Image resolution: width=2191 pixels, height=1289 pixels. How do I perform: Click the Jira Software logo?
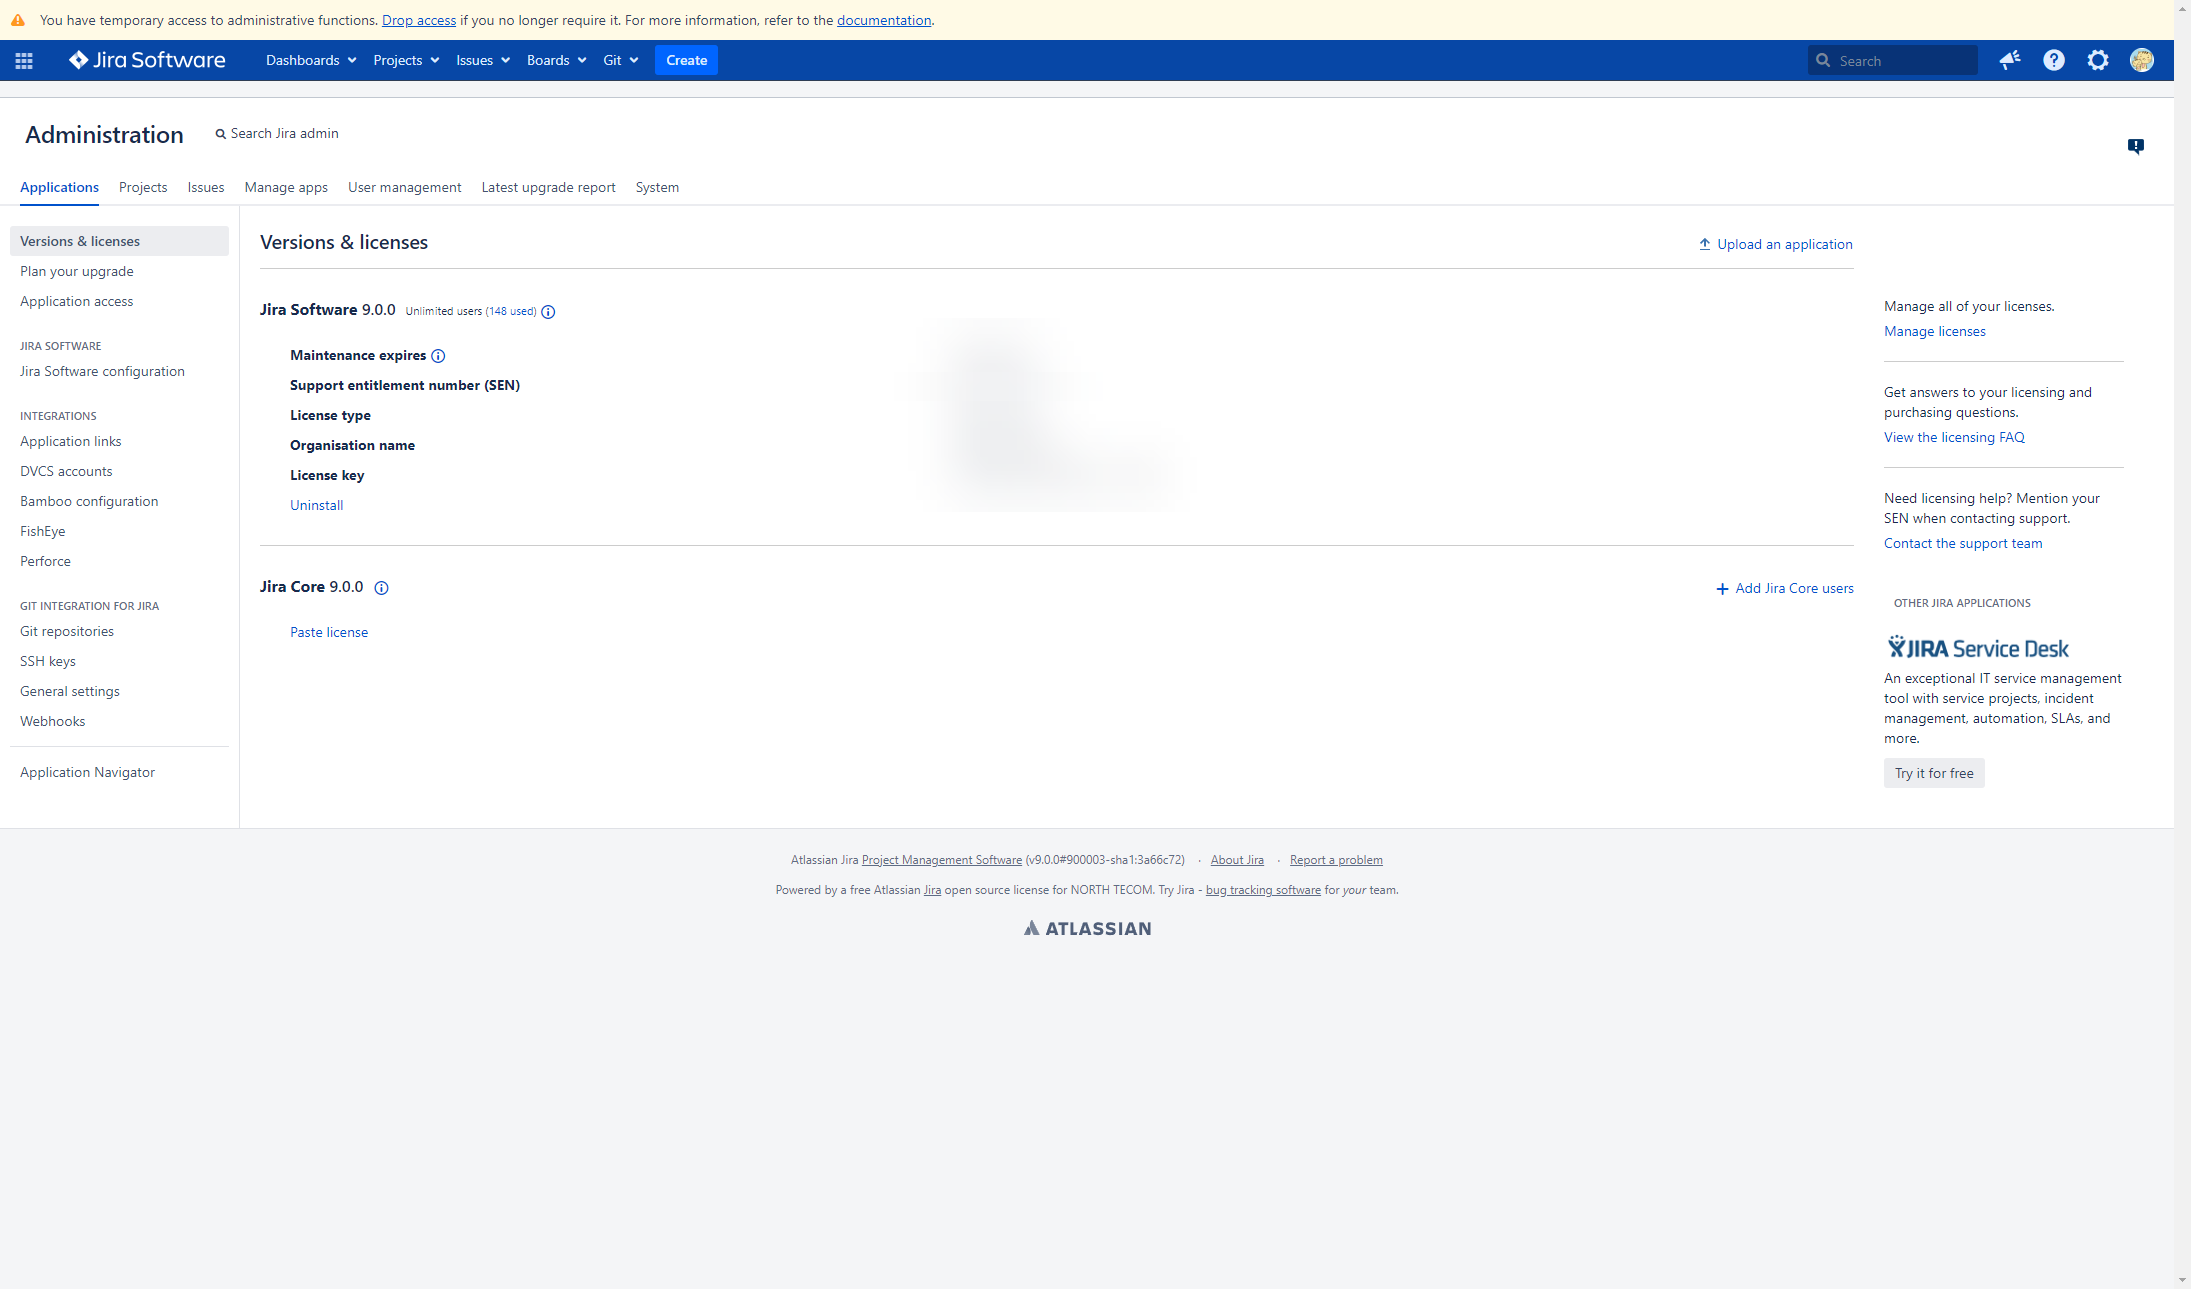[147, 60]
